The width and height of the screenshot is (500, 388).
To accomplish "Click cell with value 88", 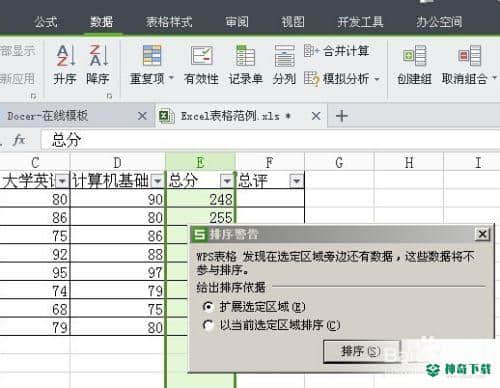I will pyautogui.click(x=118, y=254).
